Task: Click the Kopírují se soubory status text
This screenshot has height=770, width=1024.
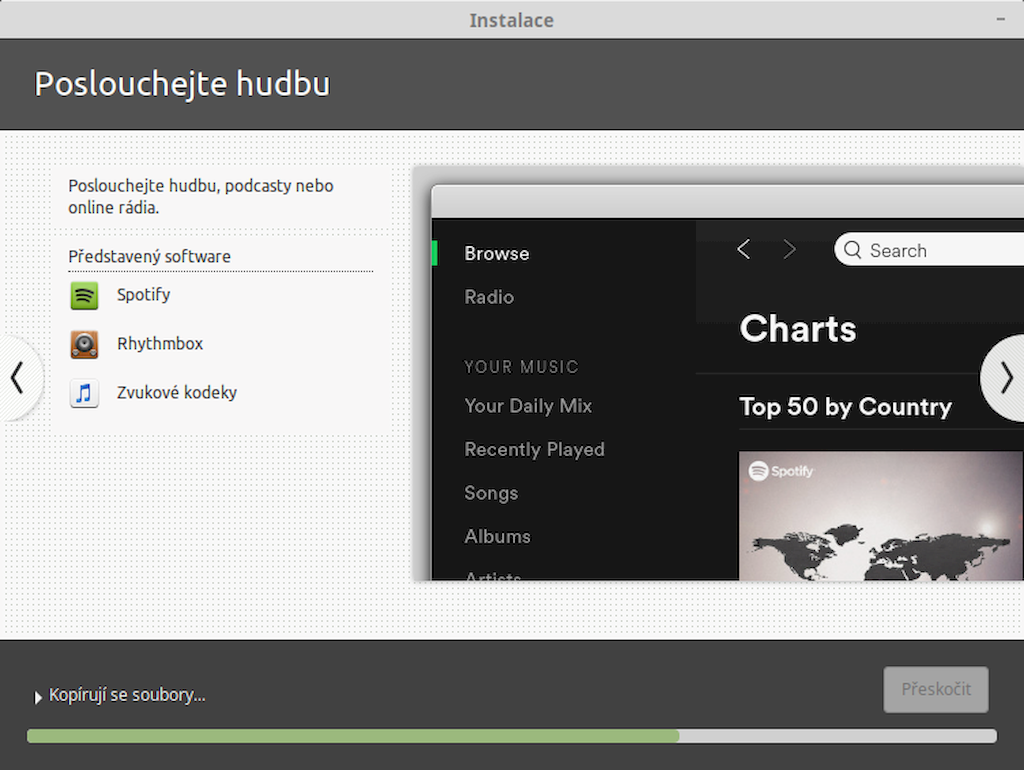Action: point(127,695)
